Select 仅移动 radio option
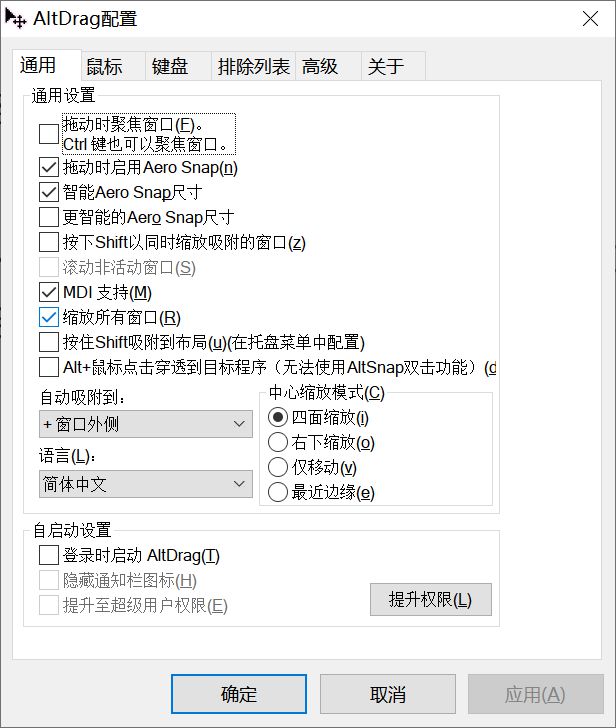Screen dimensions: 616x728 pos(278,467)
